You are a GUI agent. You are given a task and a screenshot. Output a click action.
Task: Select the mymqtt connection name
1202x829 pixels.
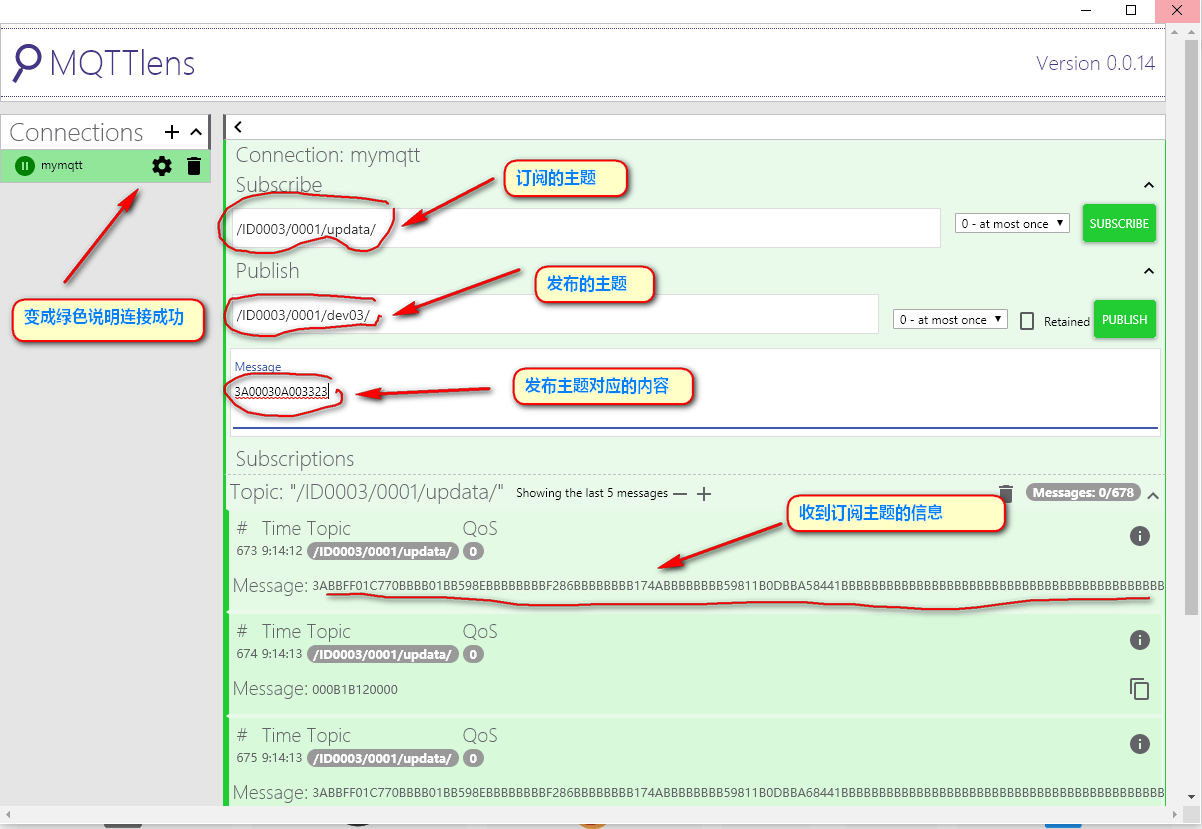point(62,165)
